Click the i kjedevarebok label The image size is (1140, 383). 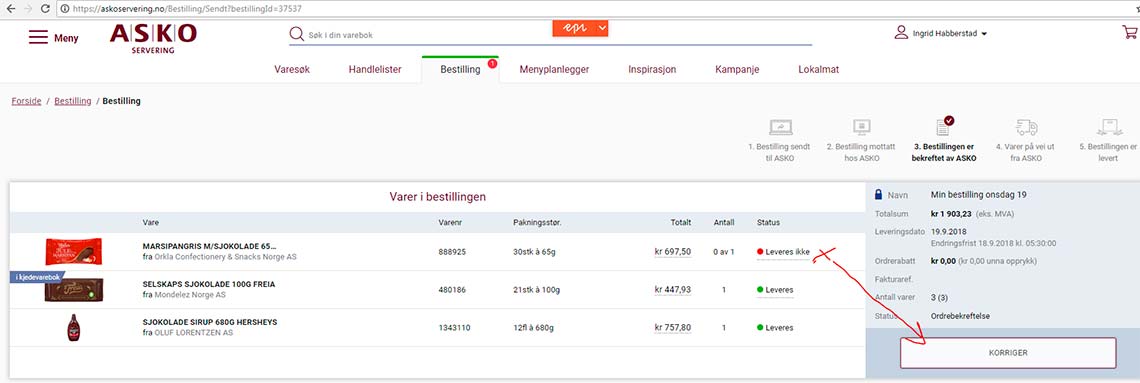[x=37, y=277]
